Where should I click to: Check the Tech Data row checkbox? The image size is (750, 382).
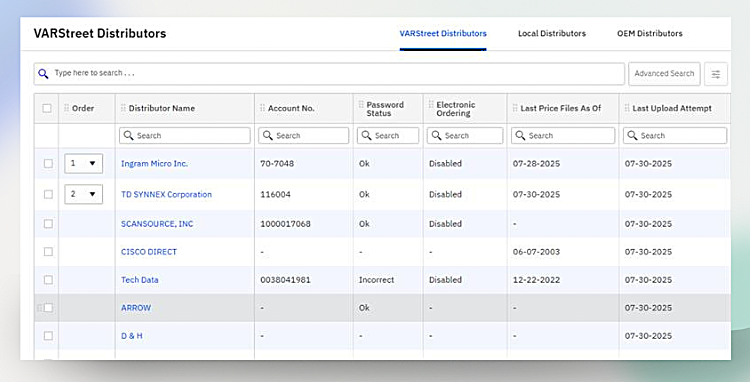tap(48, 280)
